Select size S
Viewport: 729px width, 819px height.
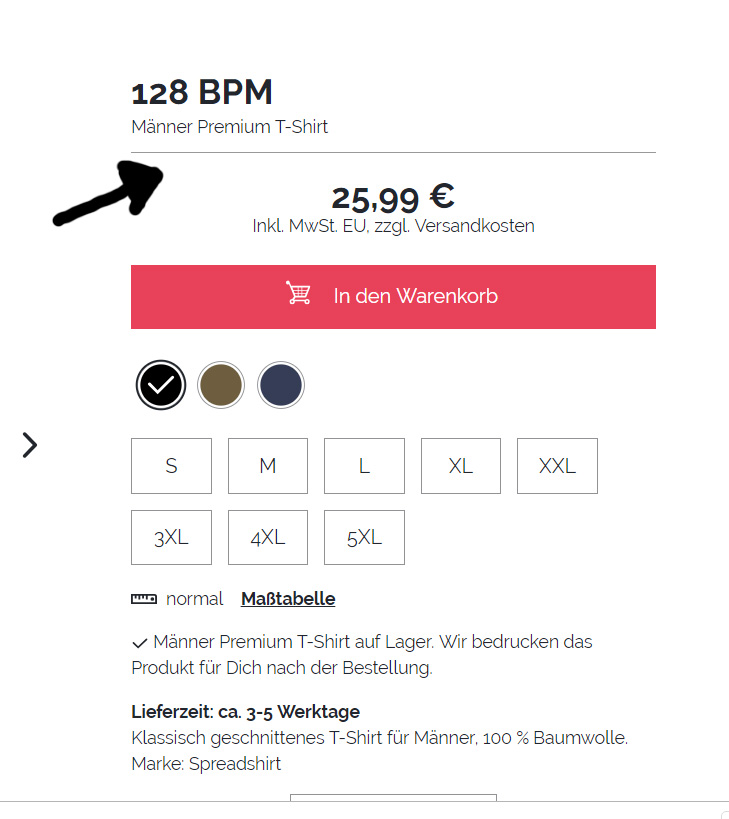171,466
